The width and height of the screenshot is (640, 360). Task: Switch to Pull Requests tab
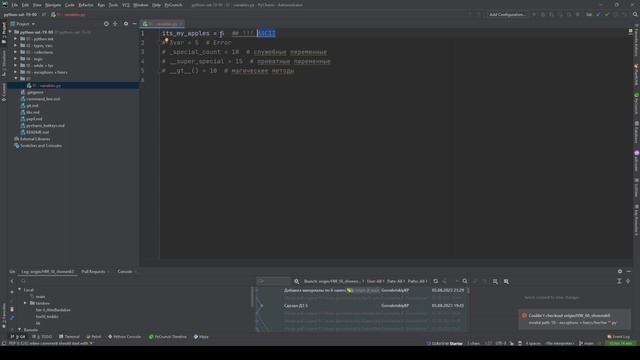click(x=93, y=271)
